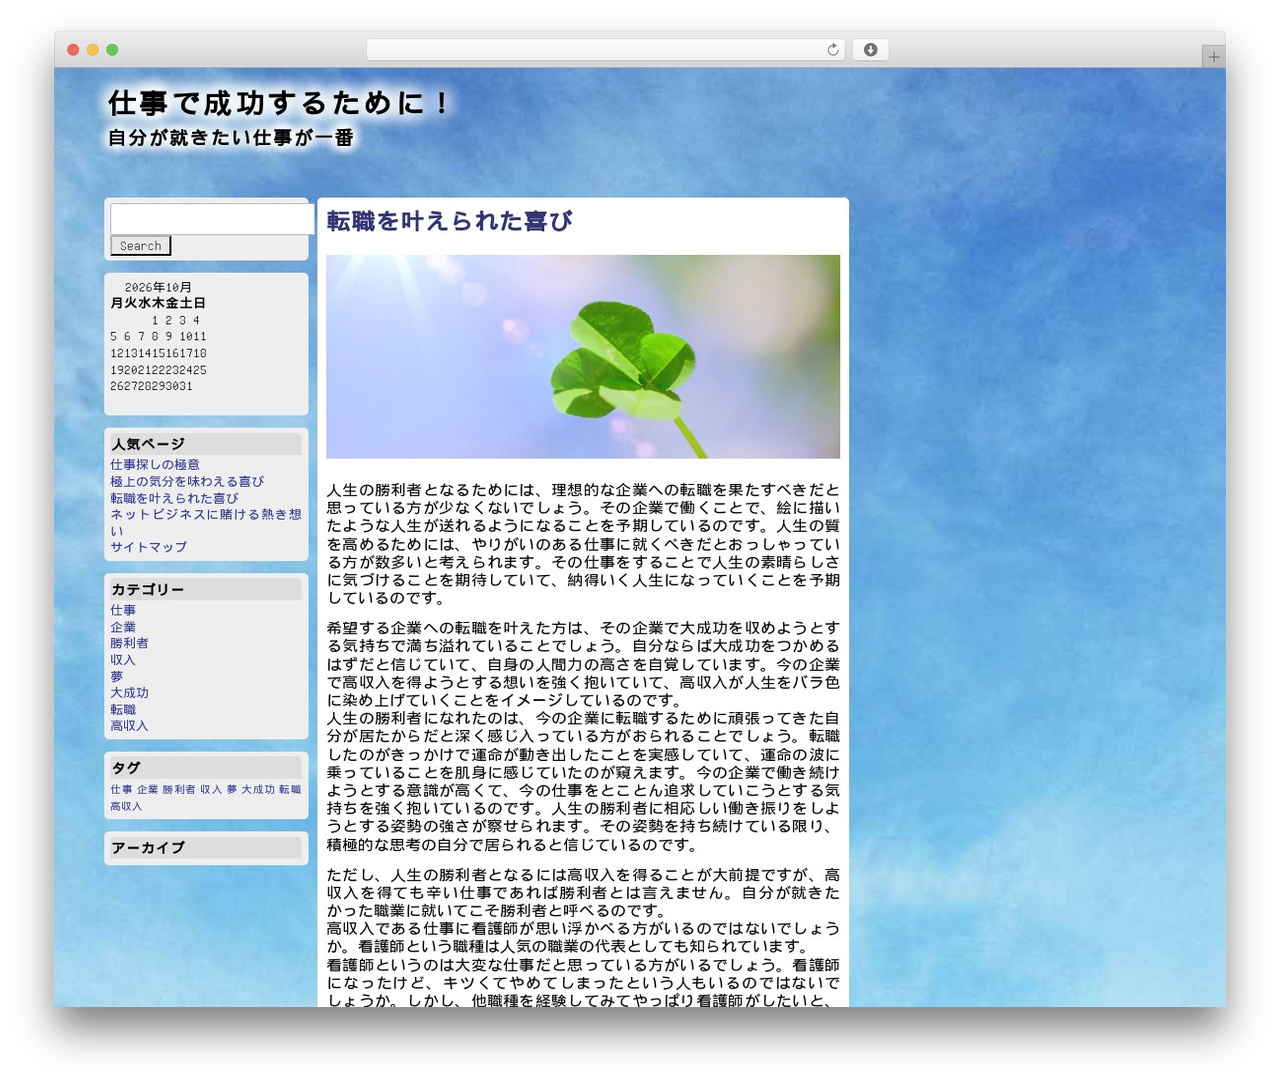Click the sidebar search text field
Image resolution: width=1280 pixels, height=1084 pixels.
[212, 219]
